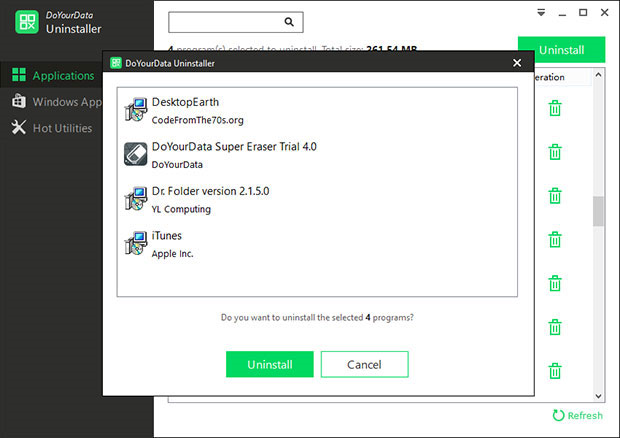Close the DoYourData Uninstaller dialog

(x=517, y=63)
